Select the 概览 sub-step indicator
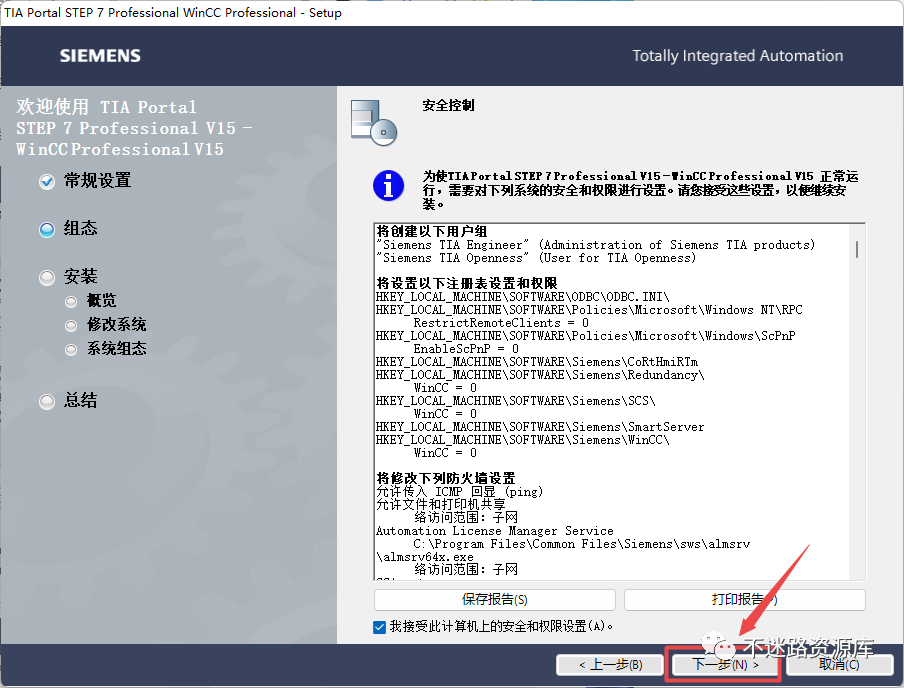Viewport: 904px width, 688px height. [x=71, y=302]
